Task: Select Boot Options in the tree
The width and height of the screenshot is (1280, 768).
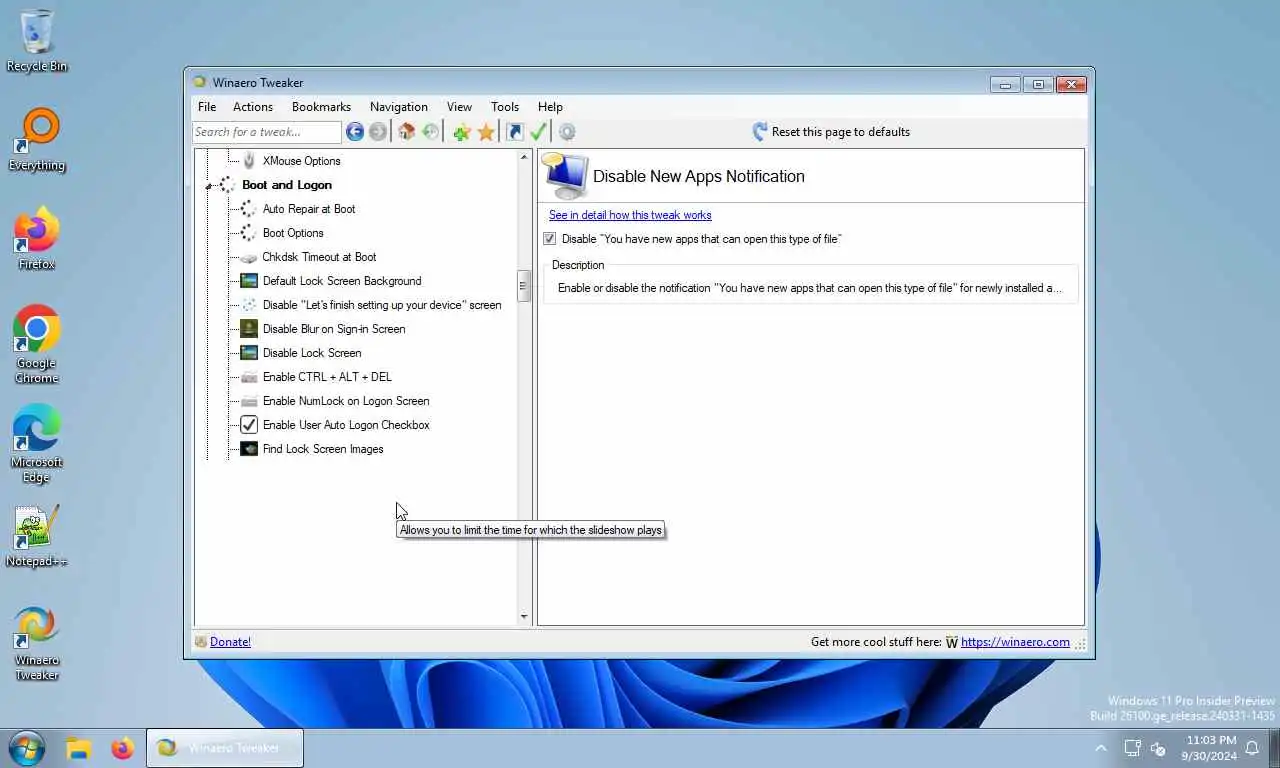Action: click(293, 233)
